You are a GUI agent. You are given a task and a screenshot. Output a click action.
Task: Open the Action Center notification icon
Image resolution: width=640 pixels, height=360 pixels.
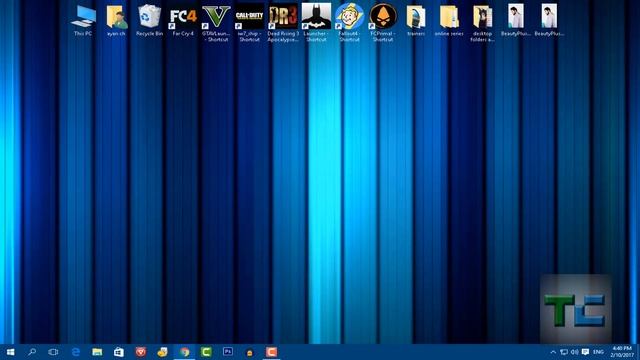click(585, 352)
